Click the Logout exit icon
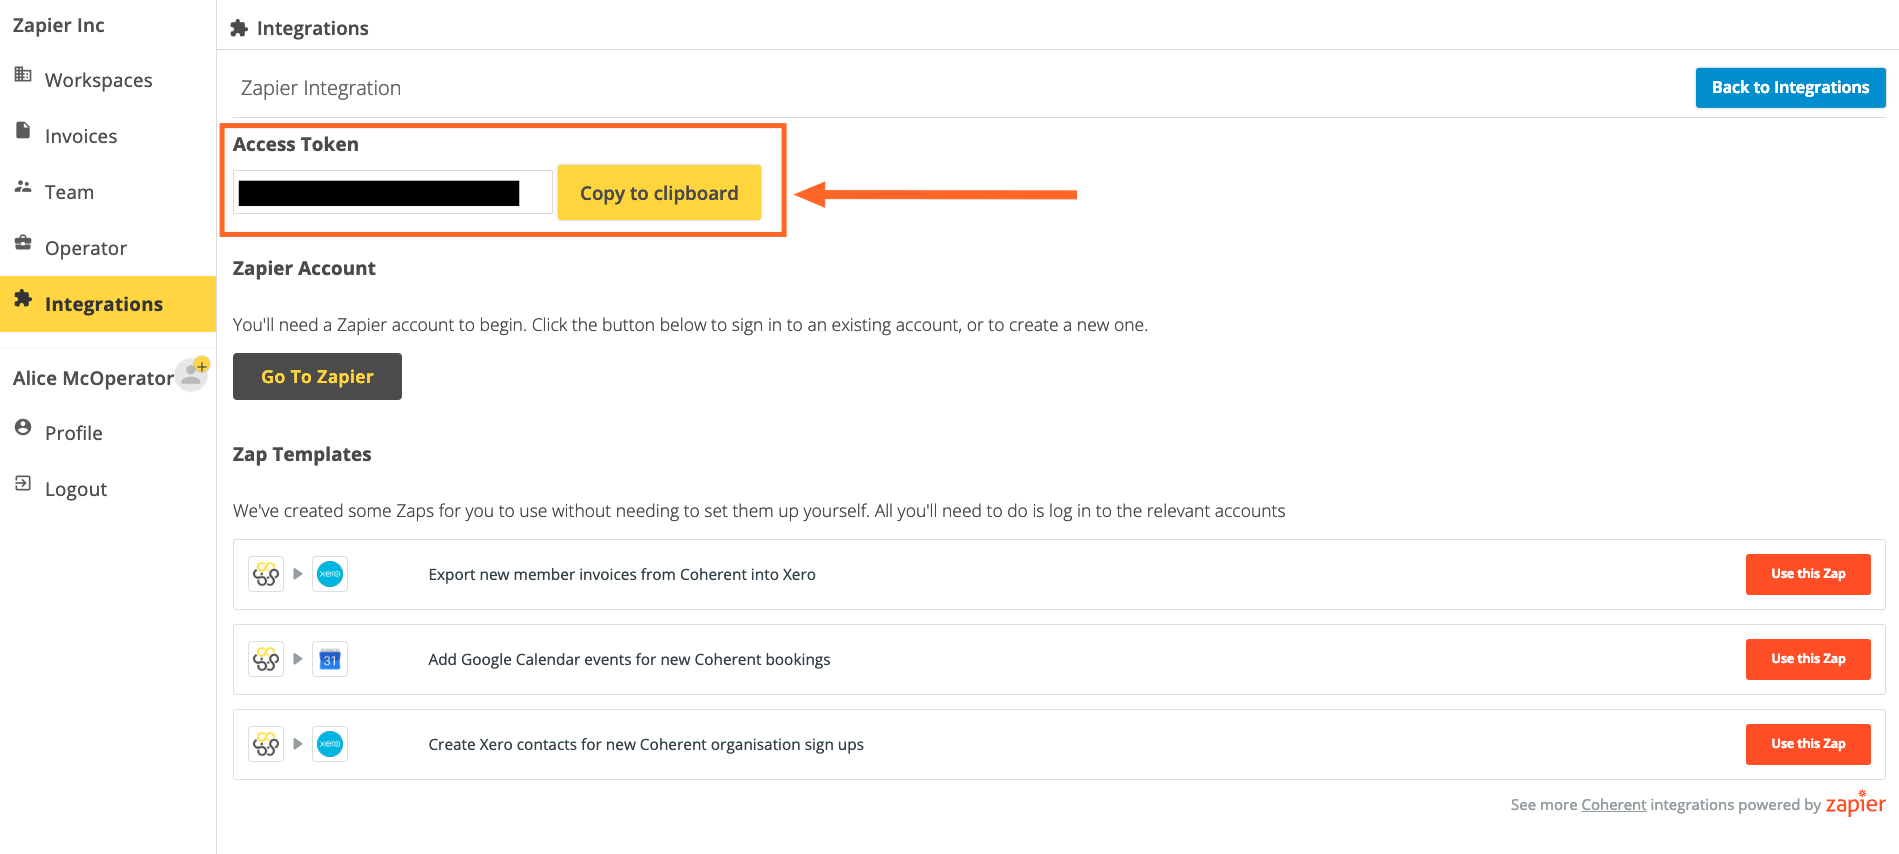 (x=23, y=484)
